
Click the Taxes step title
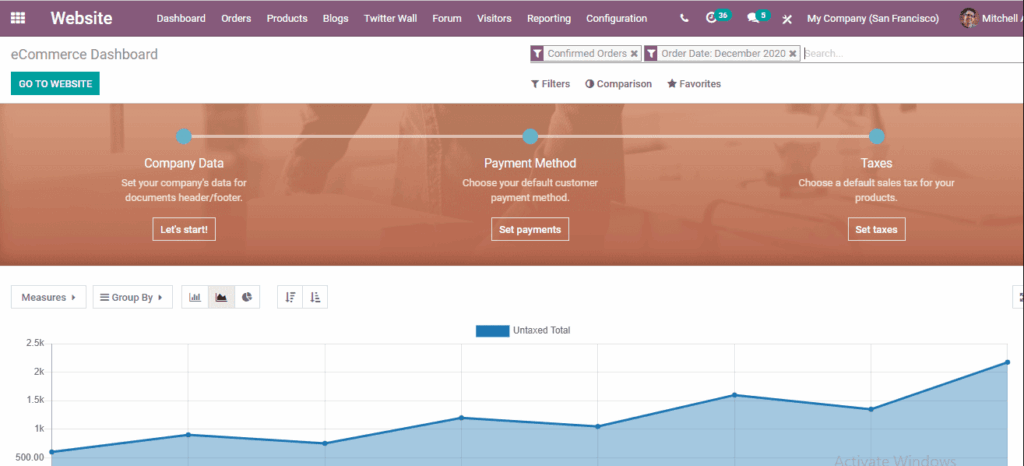pyautogui.click(x=876, y=163)
